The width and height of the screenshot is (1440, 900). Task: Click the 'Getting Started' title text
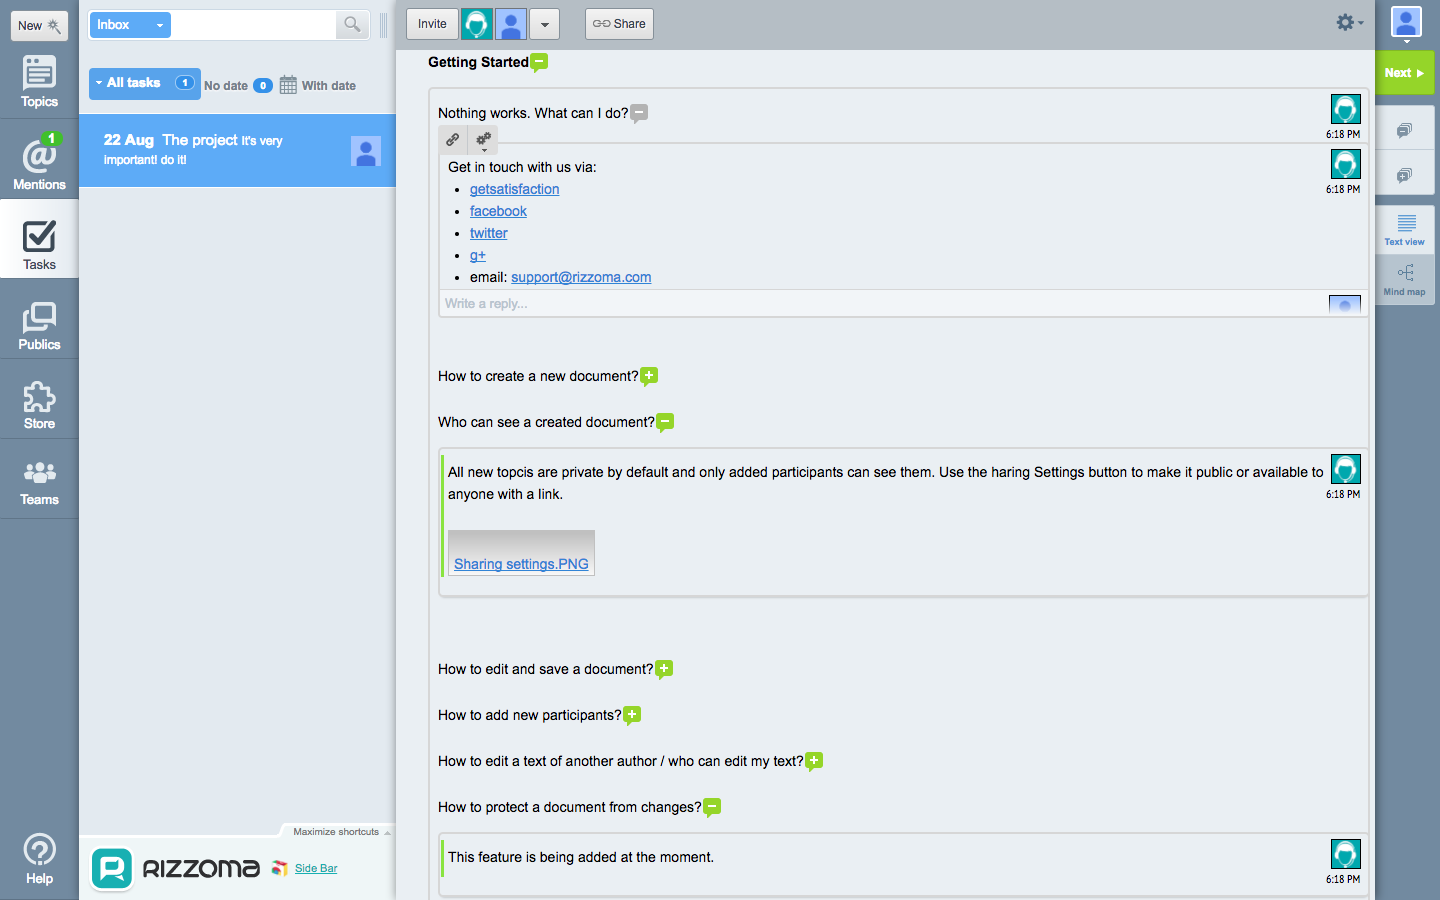coord(478,62)
